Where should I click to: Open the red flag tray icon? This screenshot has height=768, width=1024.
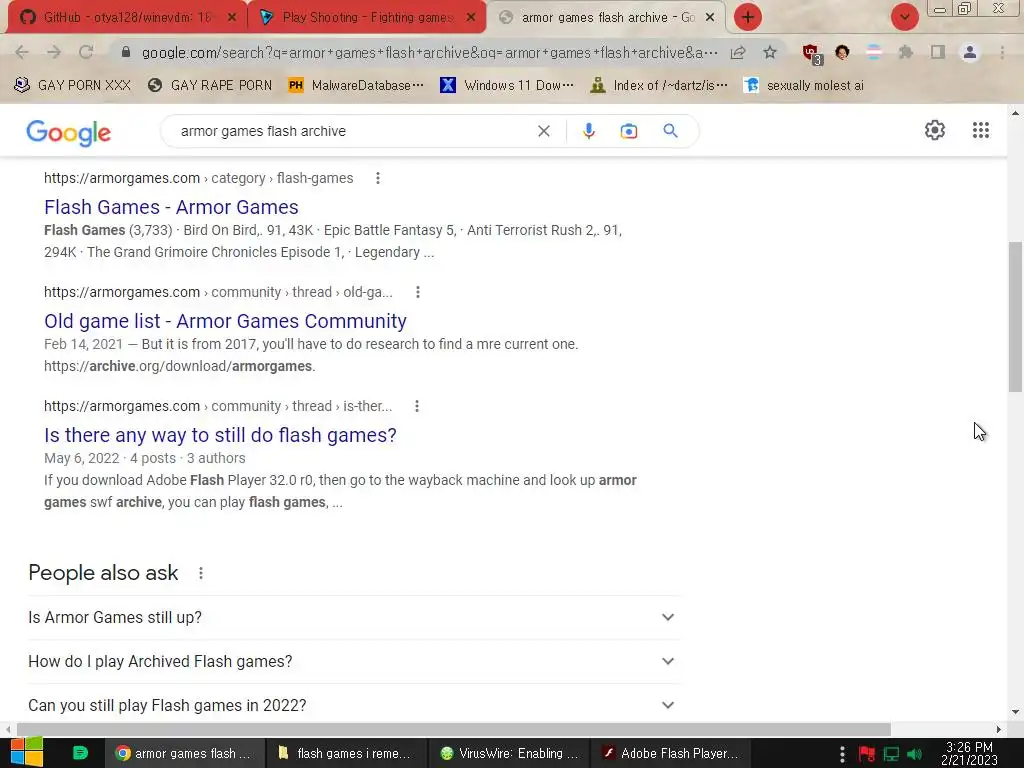coord(867,754)
